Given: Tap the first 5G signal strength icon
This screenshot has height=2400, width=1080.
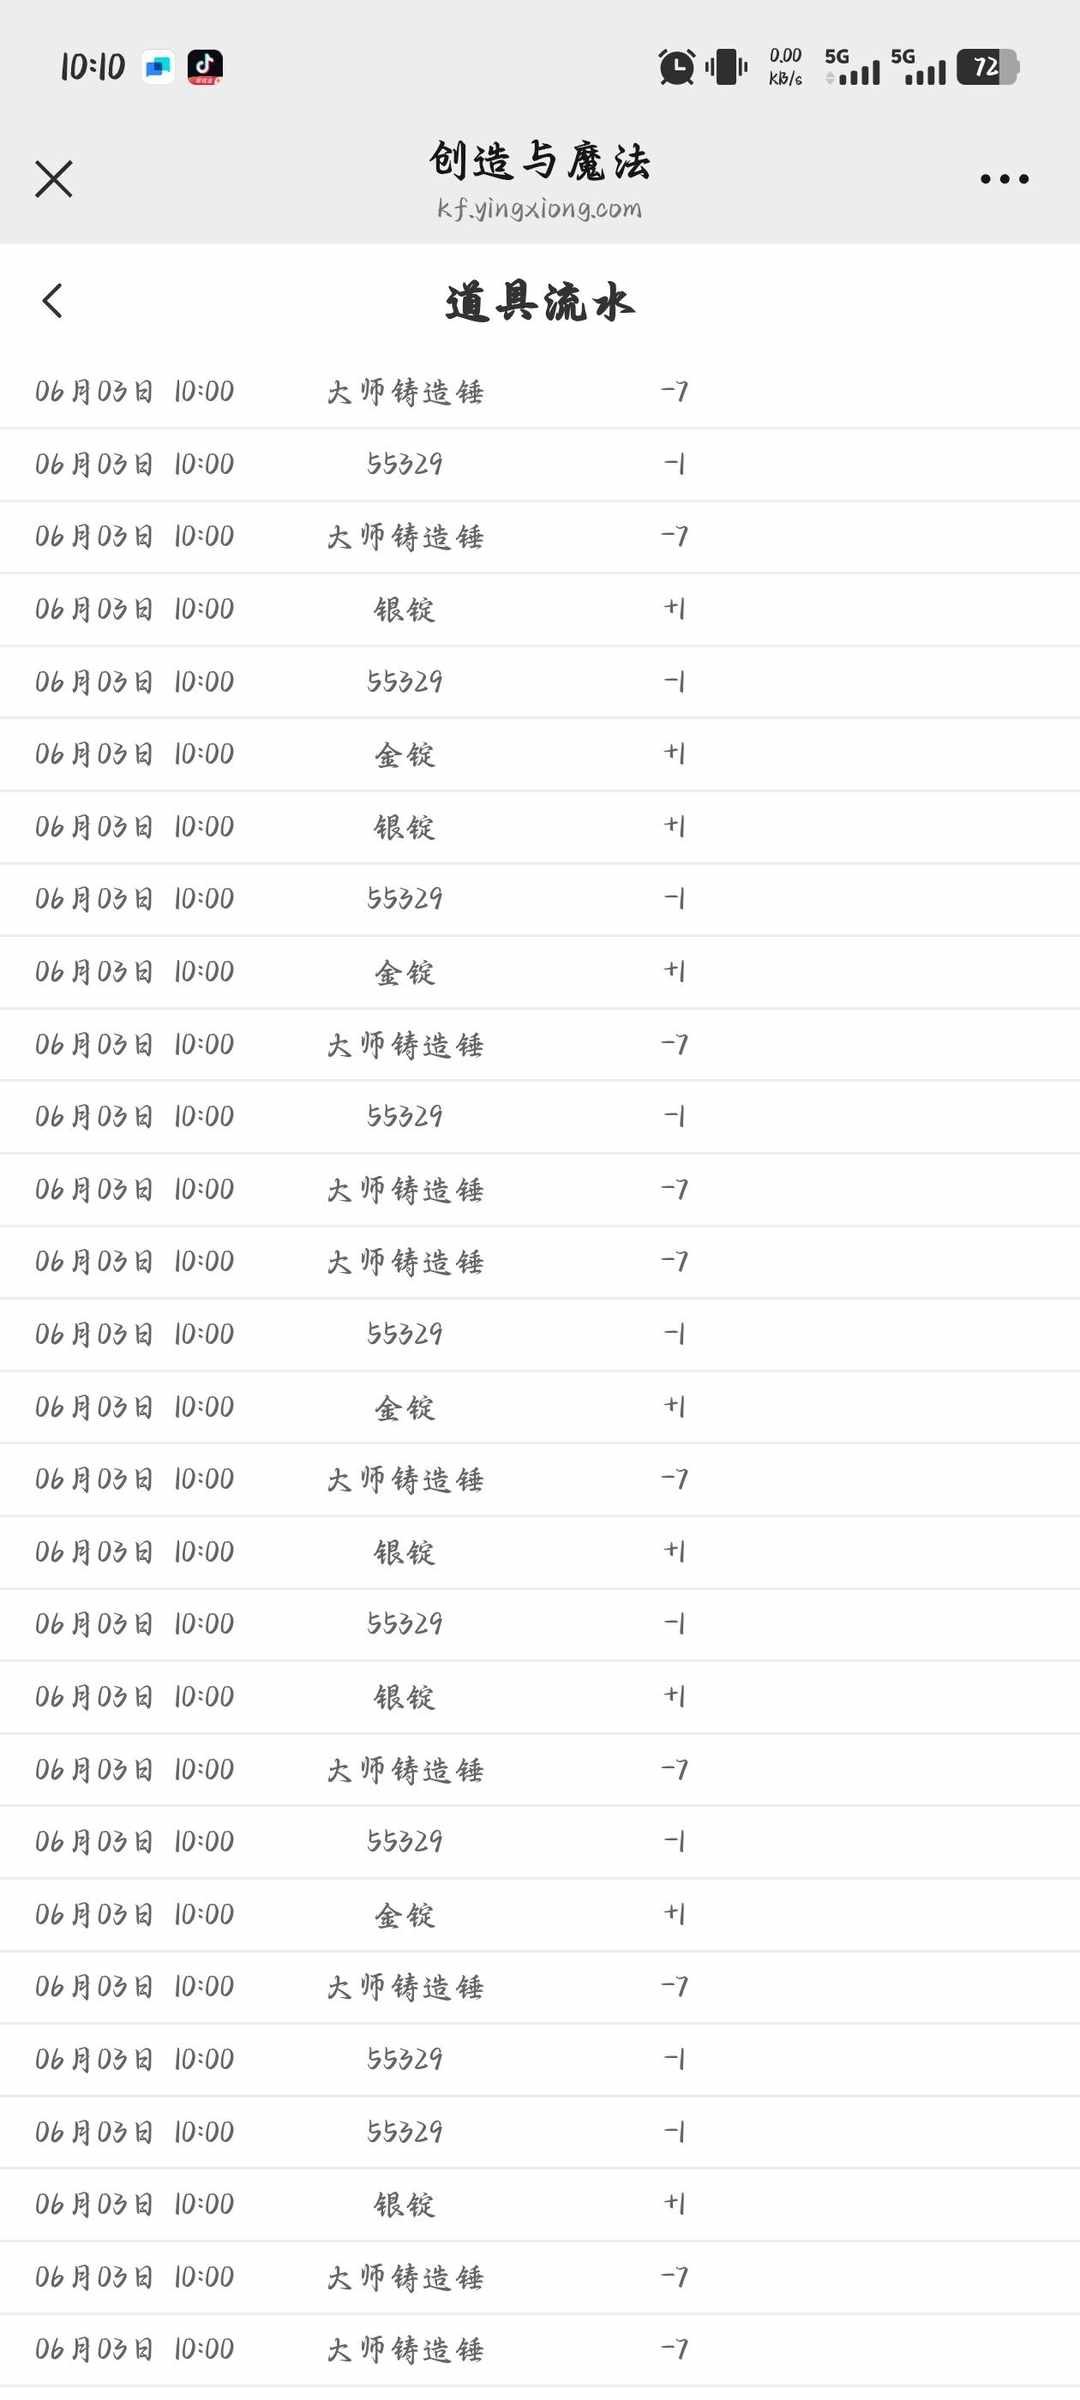Looking at the screenshot, I should point(852,67).
